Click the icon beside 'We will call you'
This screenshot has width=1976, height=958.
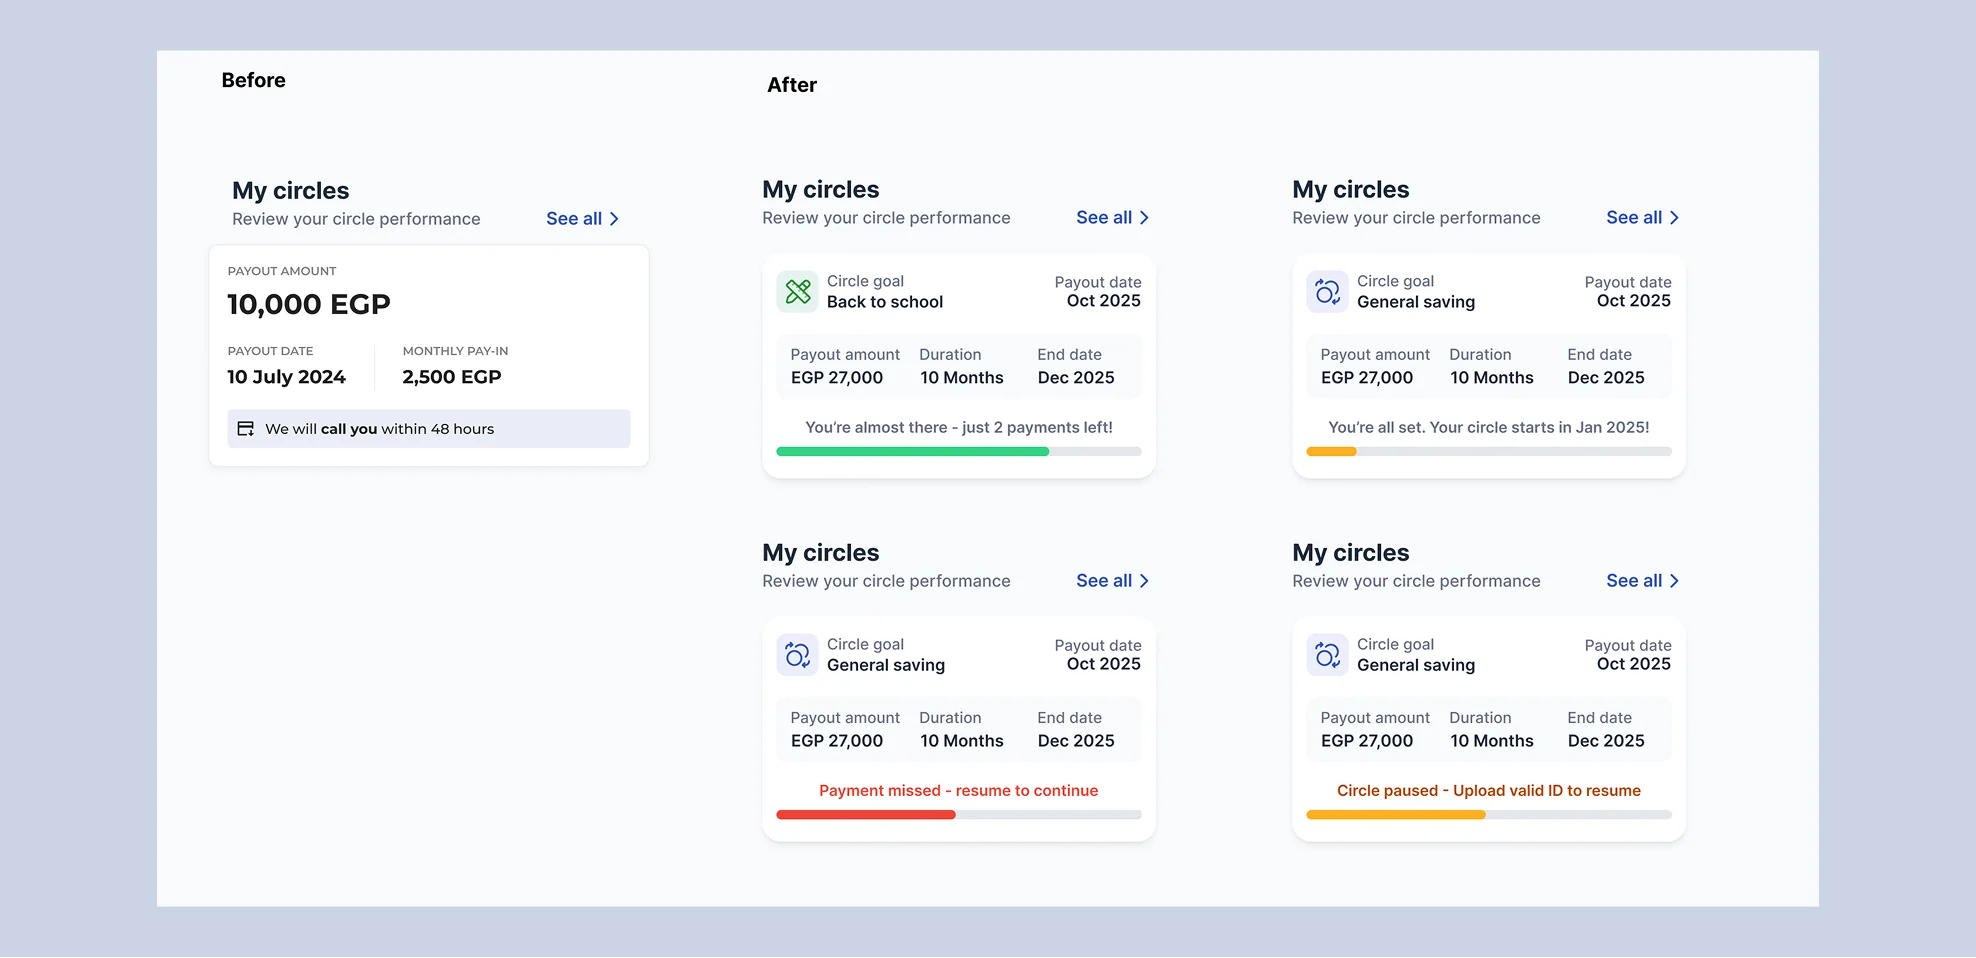(245, 429)
